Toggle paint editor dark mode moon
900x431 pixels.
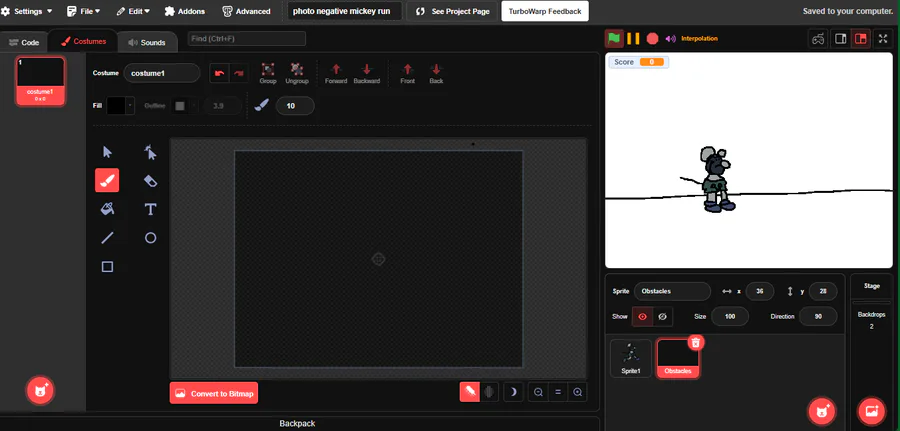click(514, 392)
